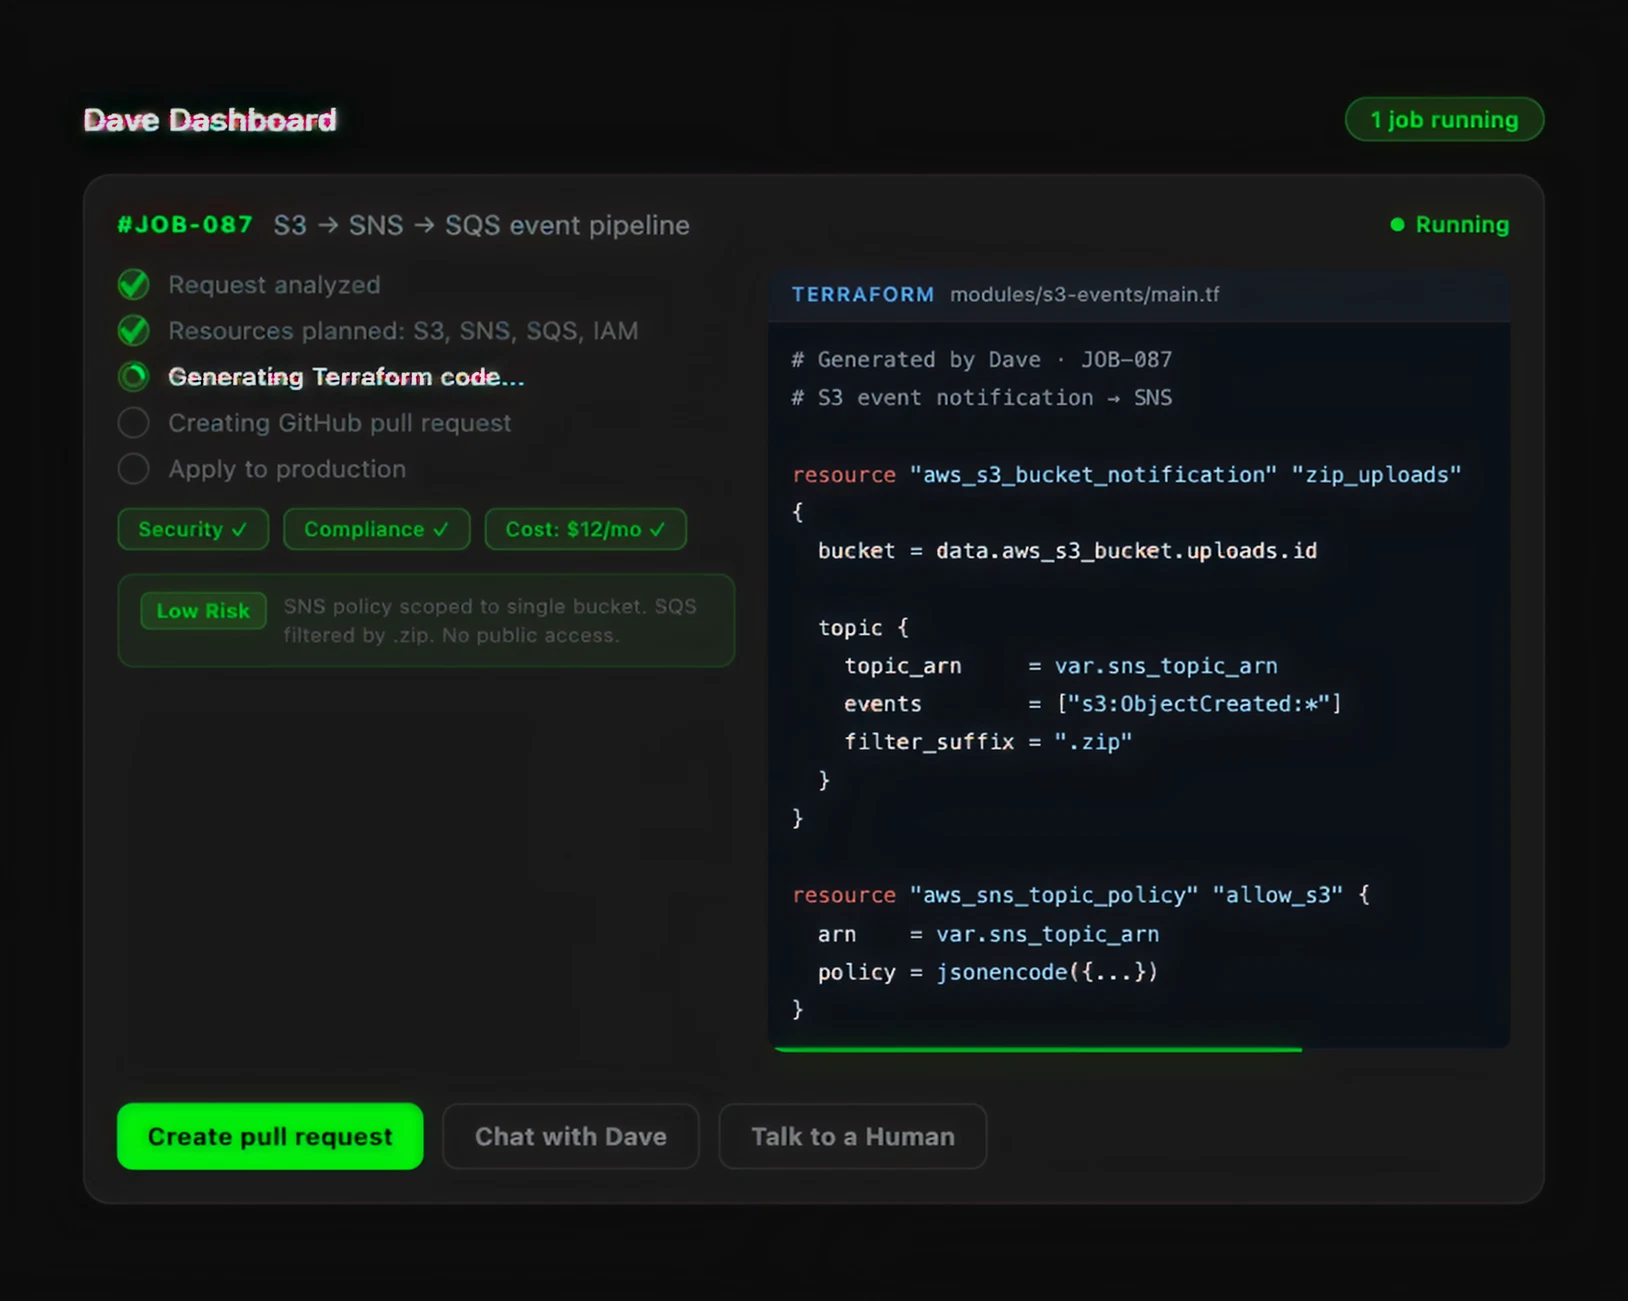Open the #JOB-087 job link
Image resolution: width=1628 pixels, height=1301 pixels.
[185, 225]
